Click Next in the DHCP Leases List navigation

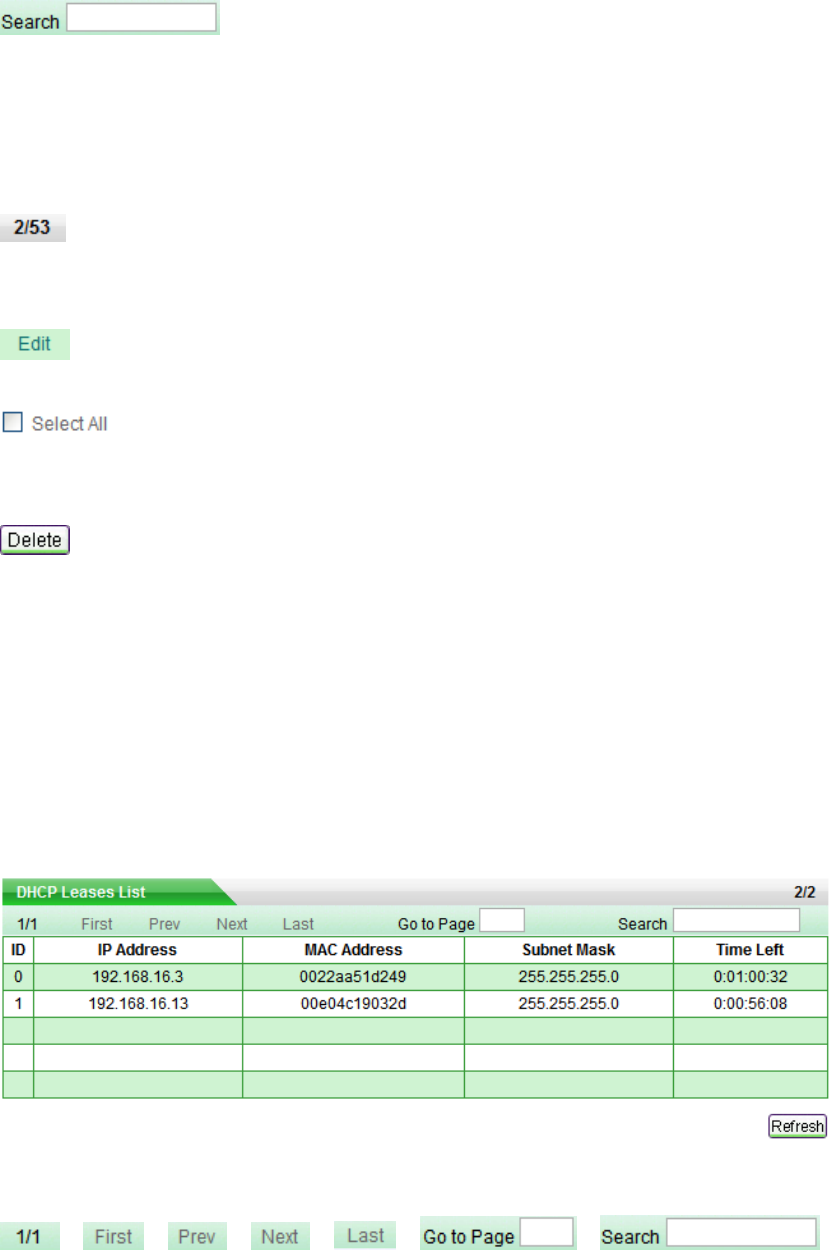click(x=232, y=924)
